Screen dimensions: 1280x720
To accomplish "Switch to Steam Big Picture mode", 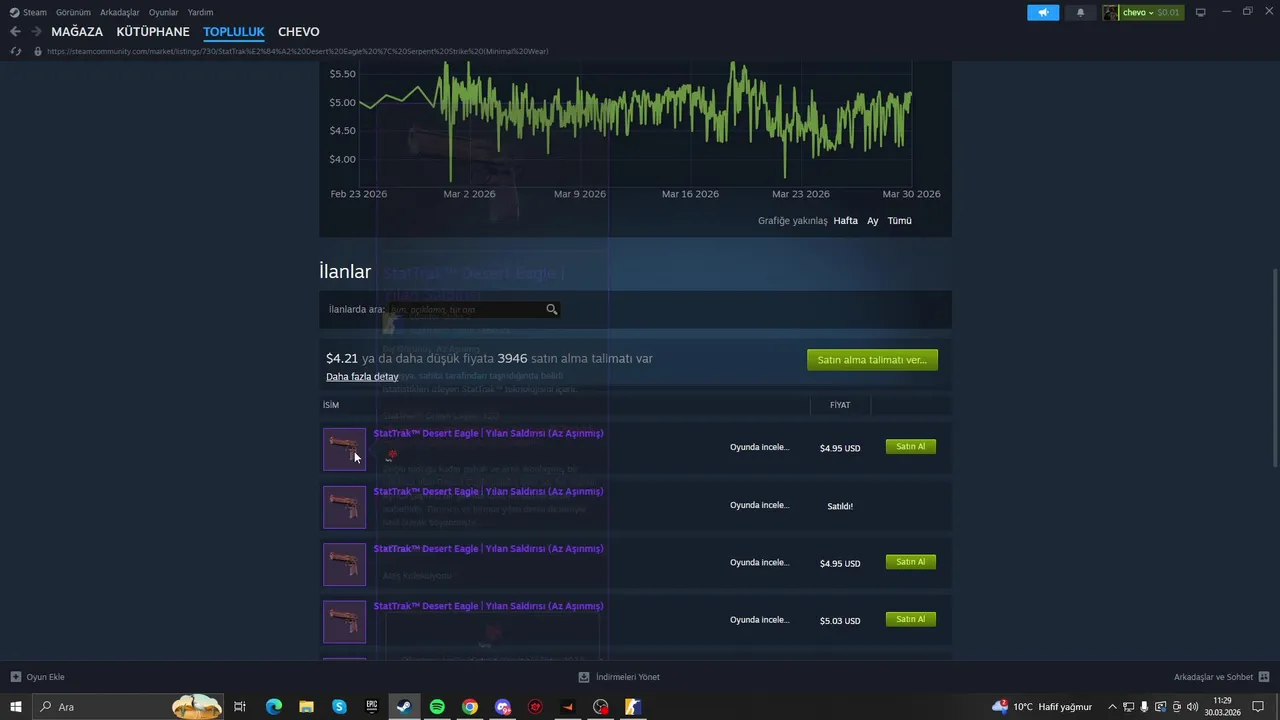I will 1201,12.
